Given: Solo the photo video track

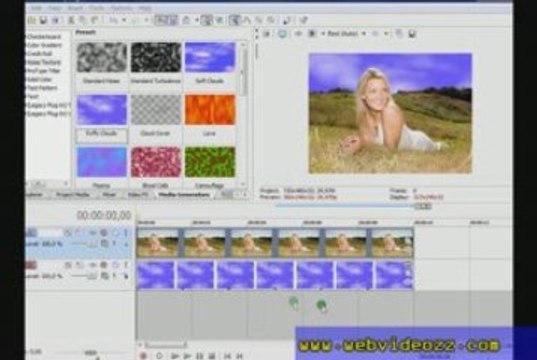Looking at the screenshot, I should coord(126,233).
